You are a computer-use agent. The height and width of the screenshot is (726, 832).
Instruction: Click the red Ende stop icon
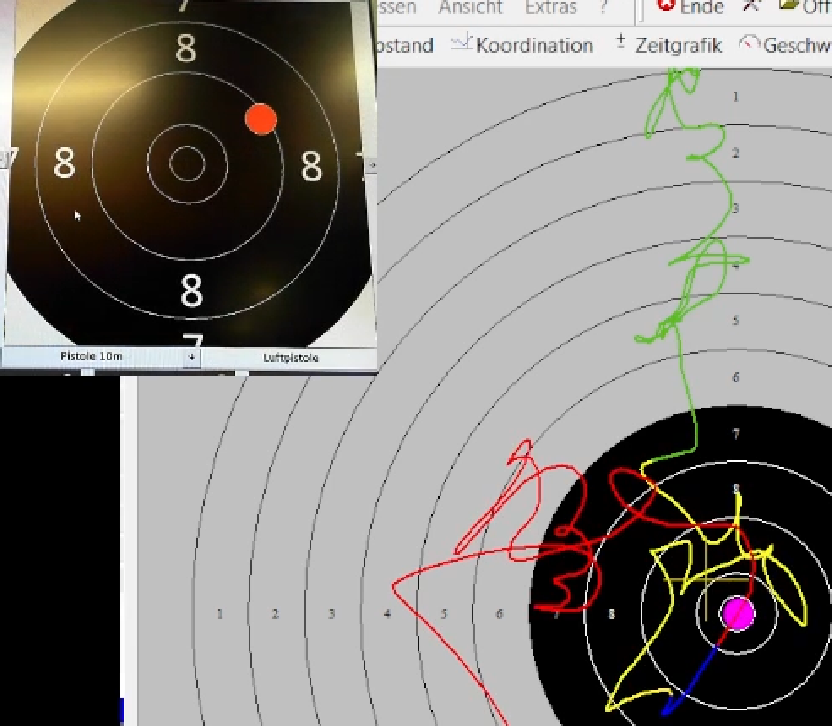tap(665, 8)
